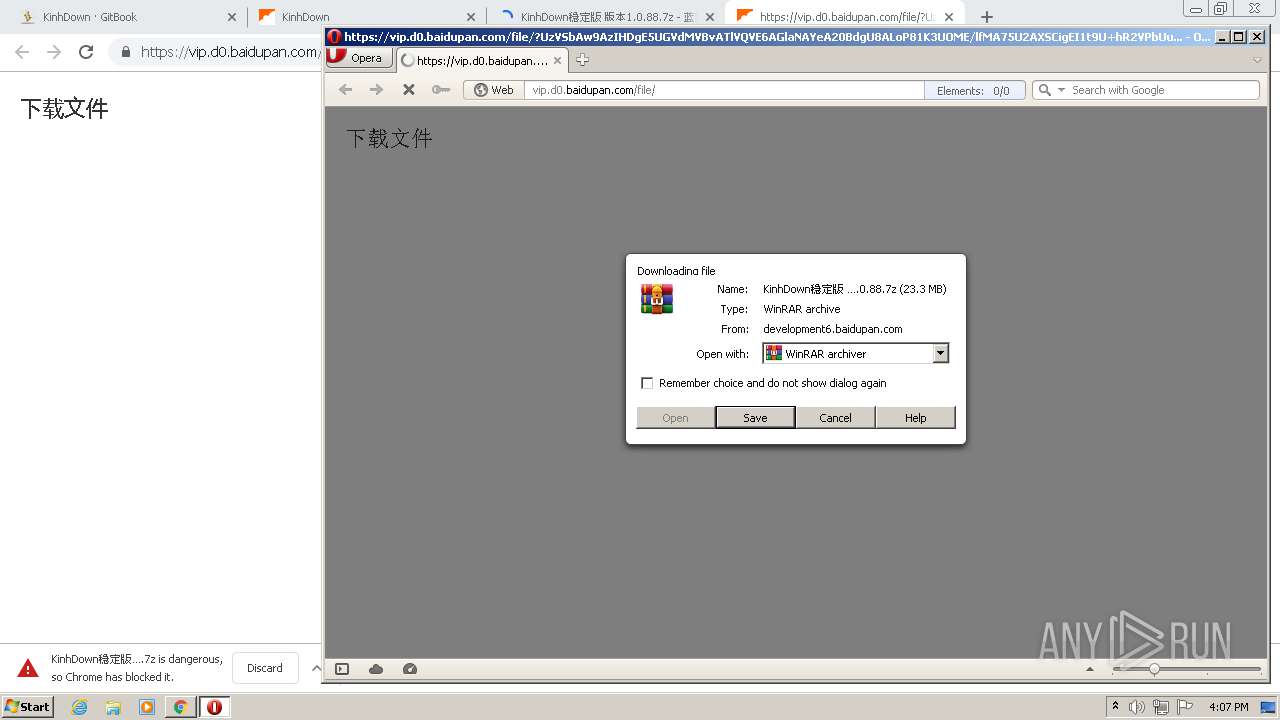Toggle Opera panels icon in status bar
The width and height of the screenshot is (1280, 720).
tap(342, 669)
